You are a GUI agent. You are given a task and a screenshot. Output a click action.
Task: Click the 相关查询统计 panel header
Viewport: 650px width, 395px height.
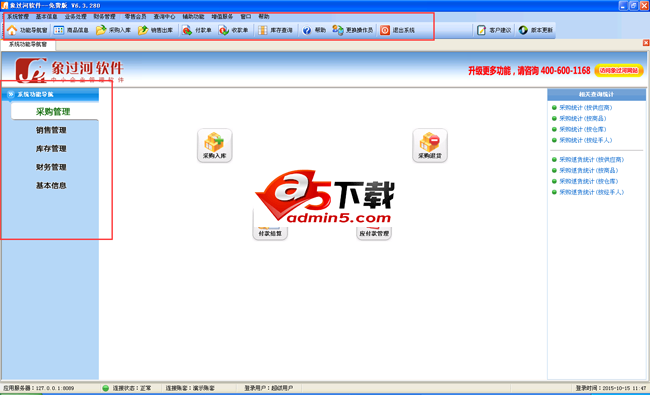click(x=597, y=95)
